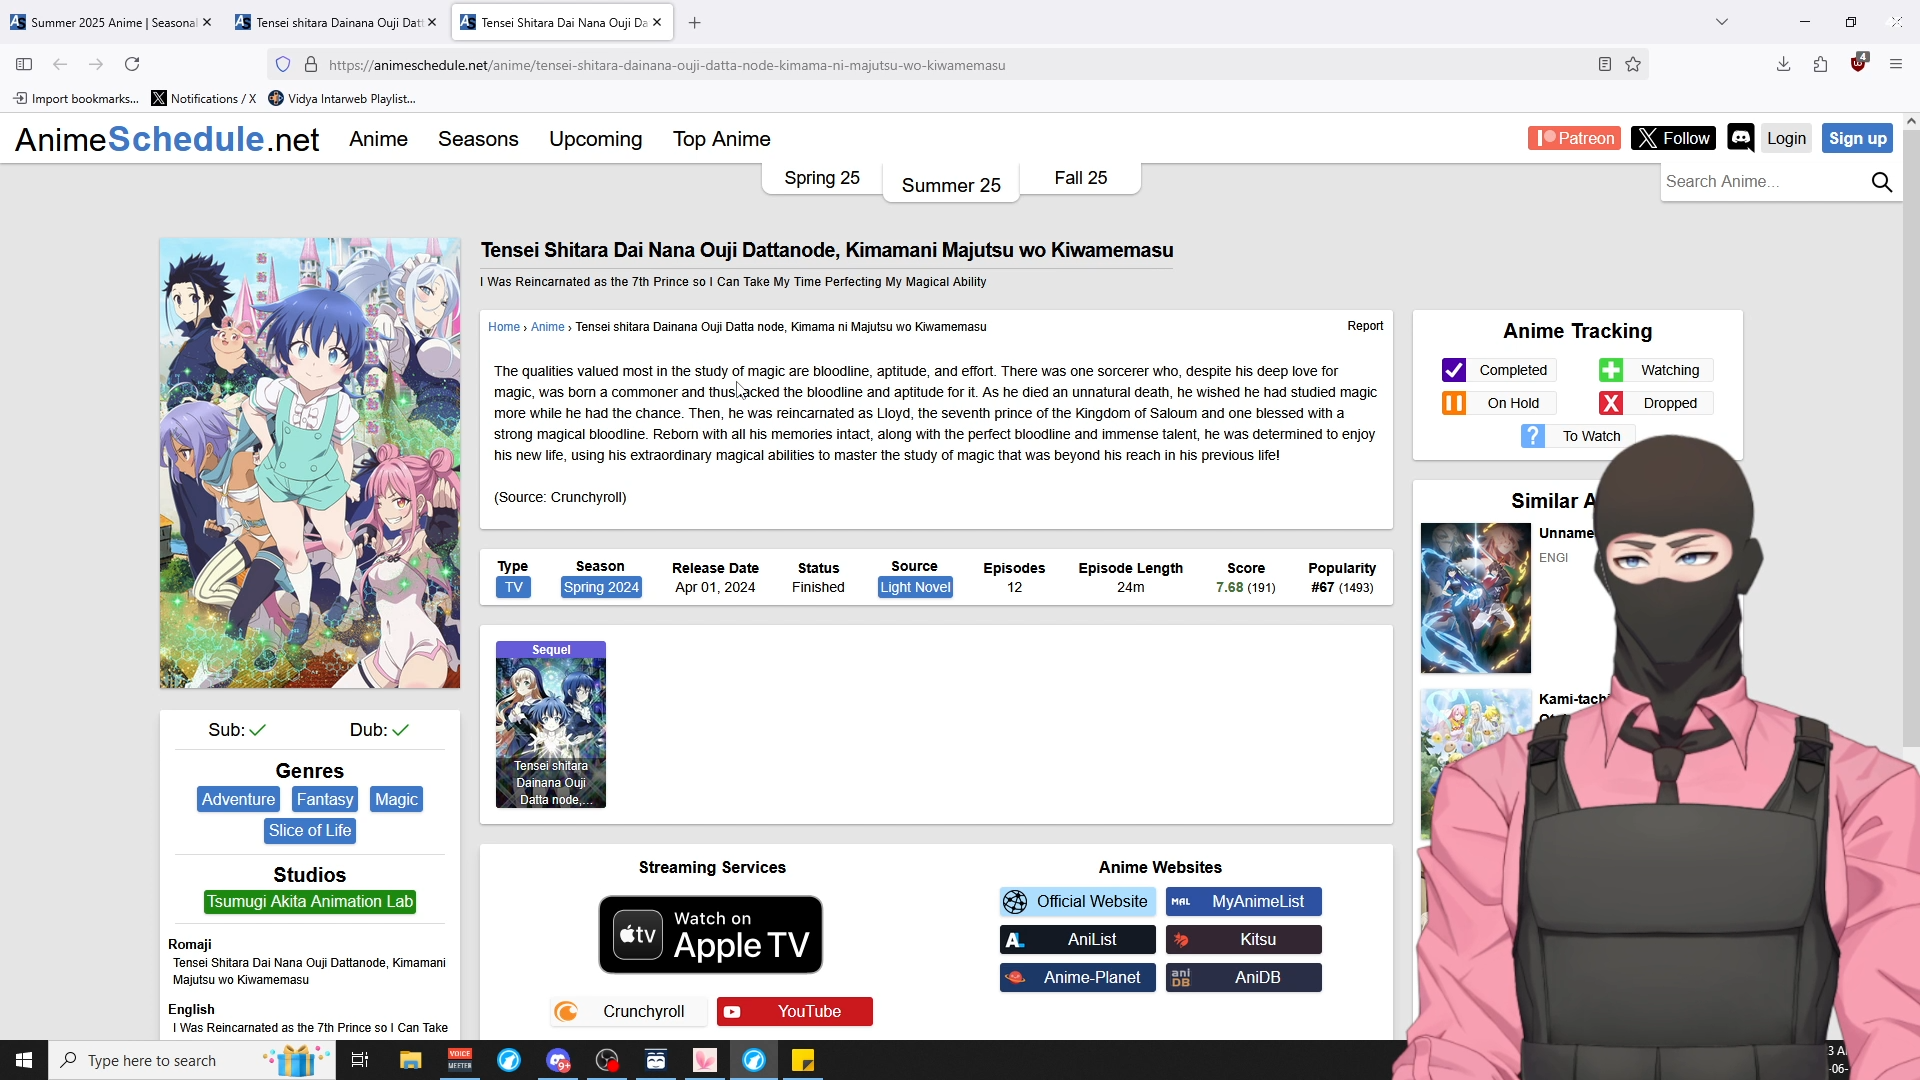Open Sticky Notes taskbar icon
Image resolution: width=1920 pixels, height=1080 pixels.
point(803,1060)
